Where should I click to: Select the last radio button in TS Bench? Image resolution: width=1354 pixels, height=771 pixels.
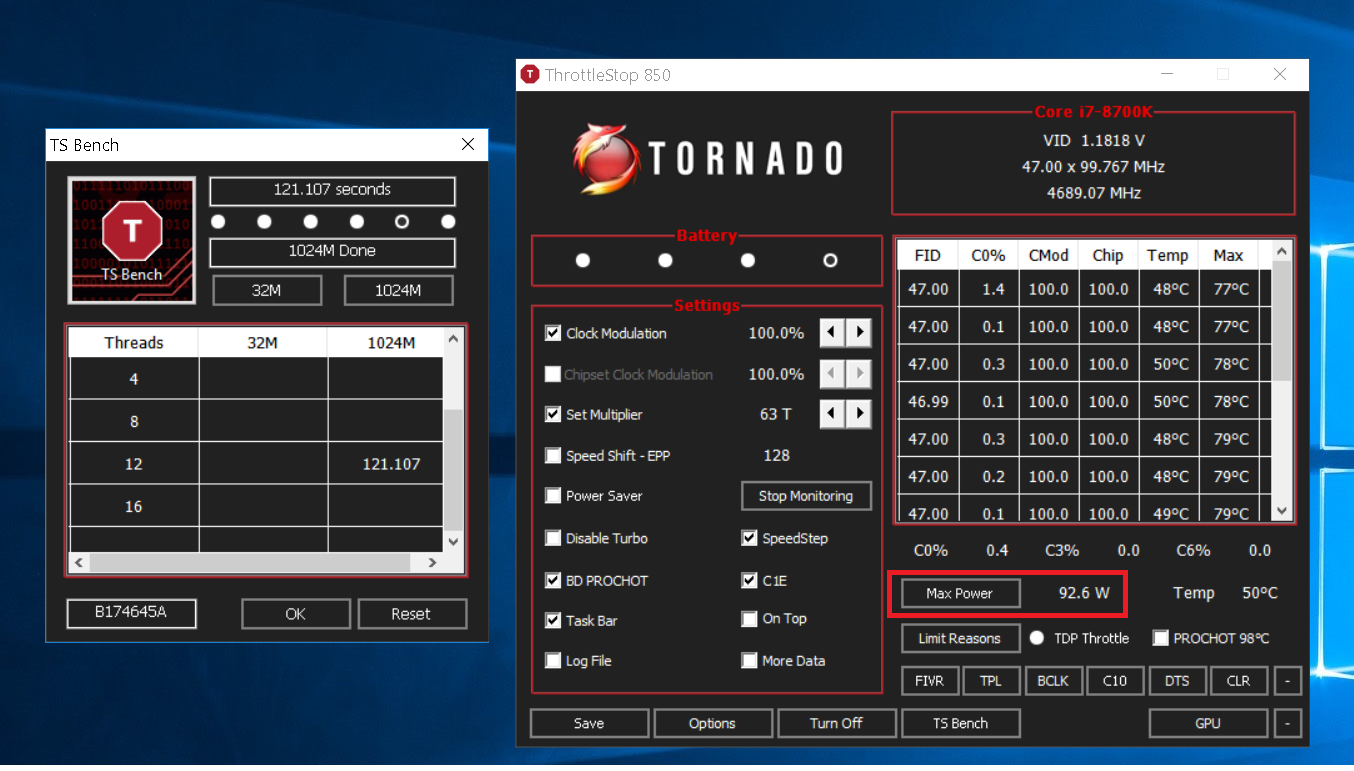click(x=448, y=221)
